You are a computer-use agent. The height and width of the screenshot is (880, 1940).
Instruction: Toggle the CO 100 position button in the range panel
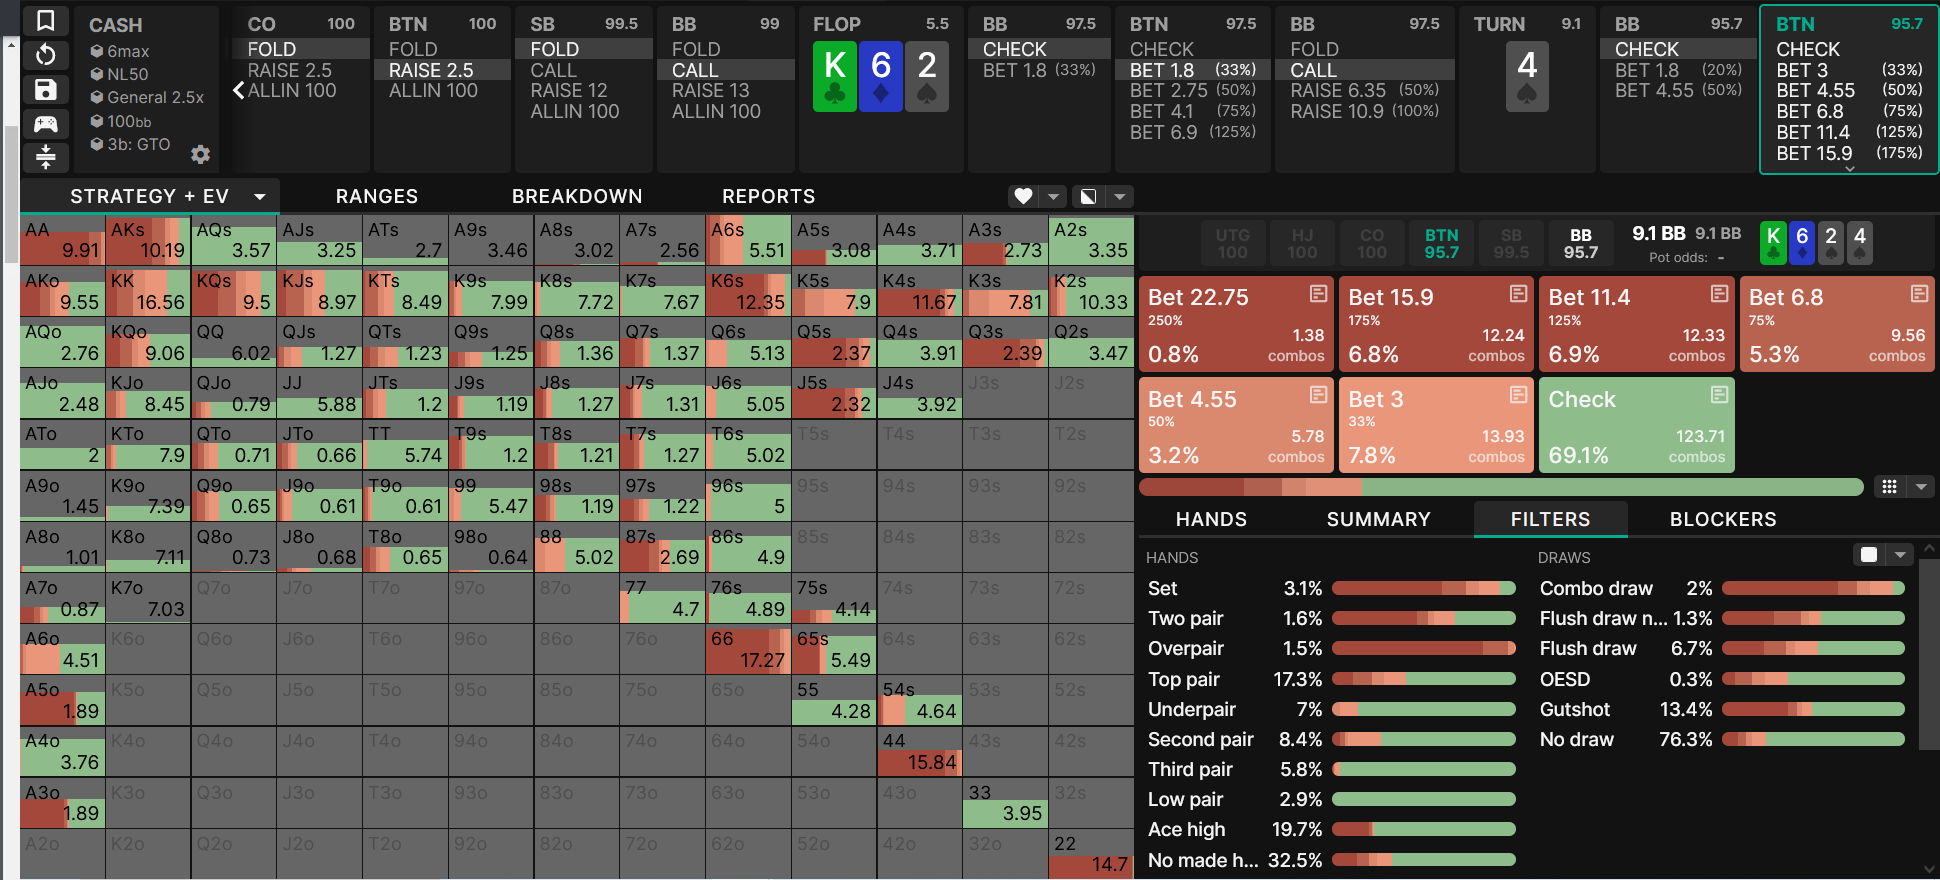(x=1372, y=243)
